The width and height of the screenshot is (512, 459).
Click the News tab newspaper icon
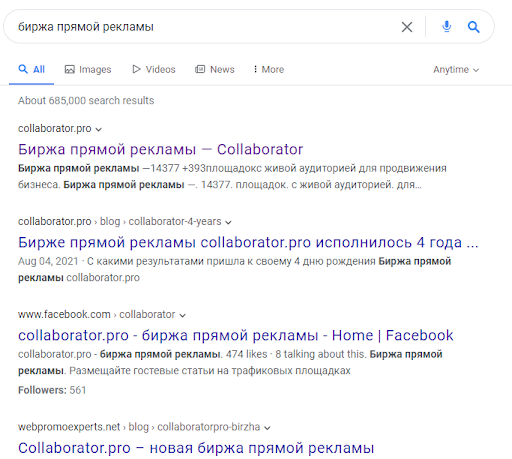pyautogui.click(x=200, y=69)
